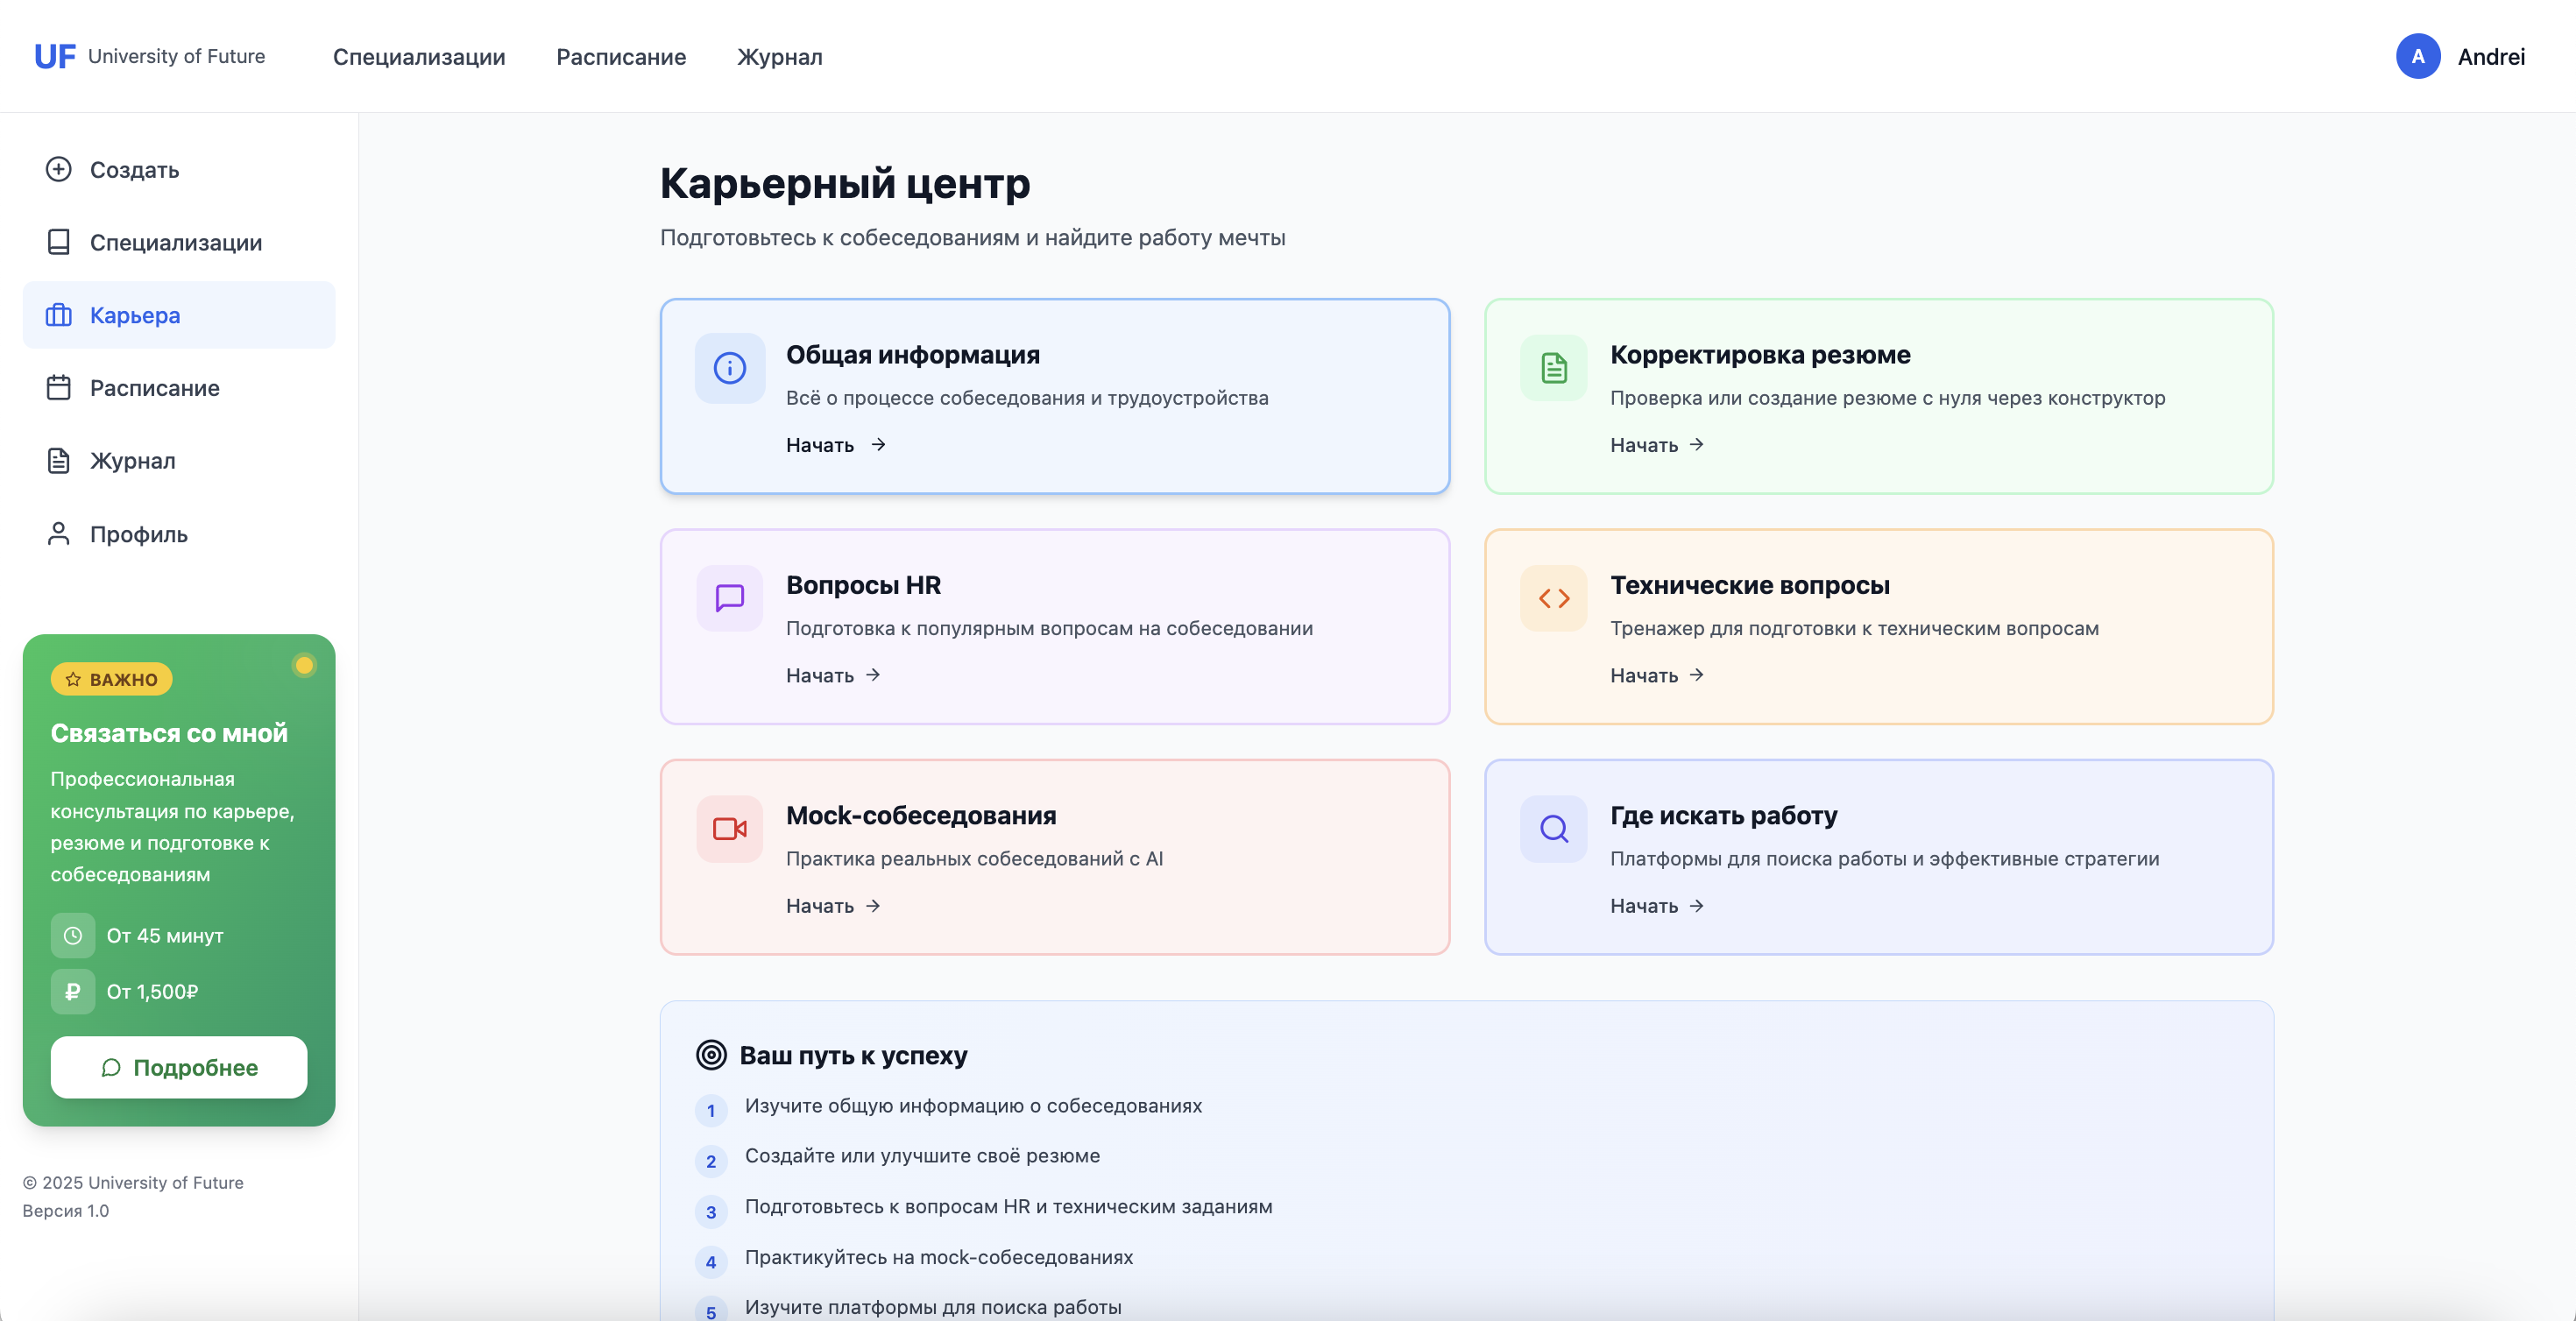Click the info icon in Общая информация card
The width and height of the screenshot is (2576, 1321).
[x=730, y=368]
